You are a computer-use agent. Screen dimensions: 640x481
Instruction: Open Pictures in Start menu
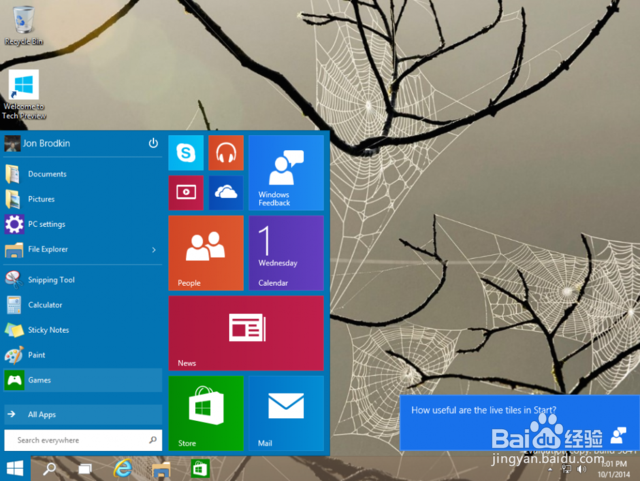tap(83, 199)
